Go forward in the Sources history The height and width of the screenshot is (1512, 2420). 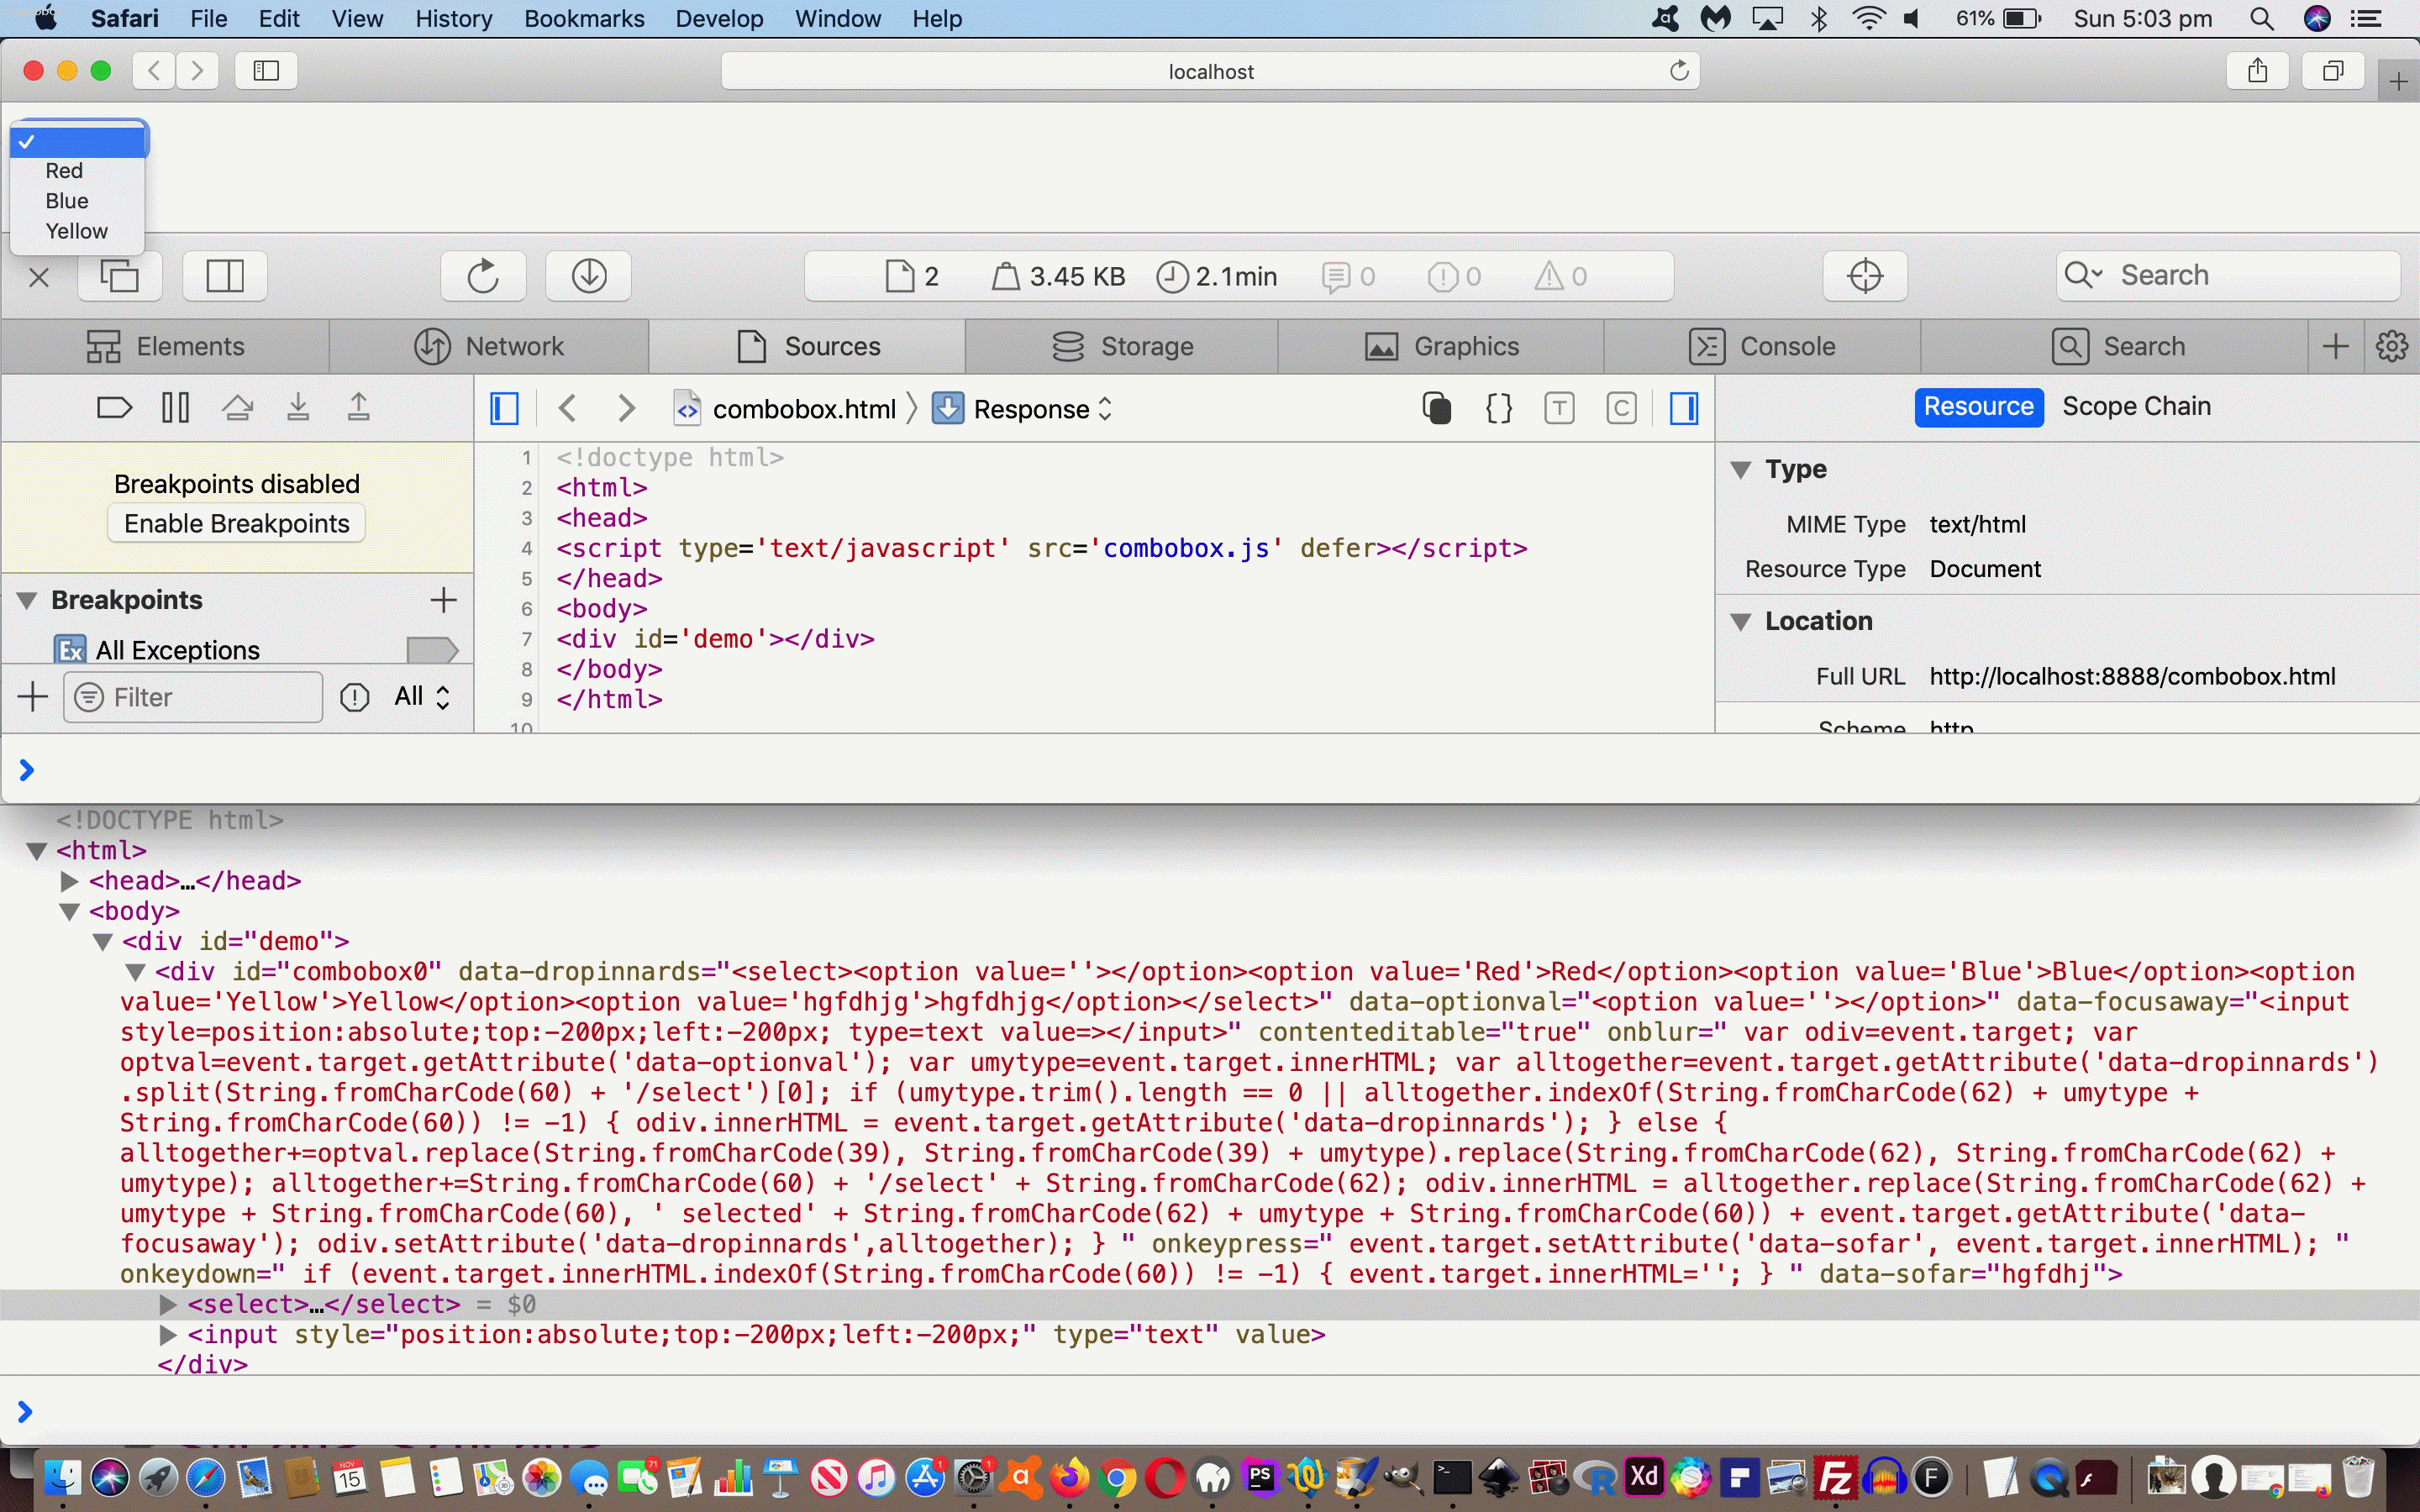[x=626, y=408]
